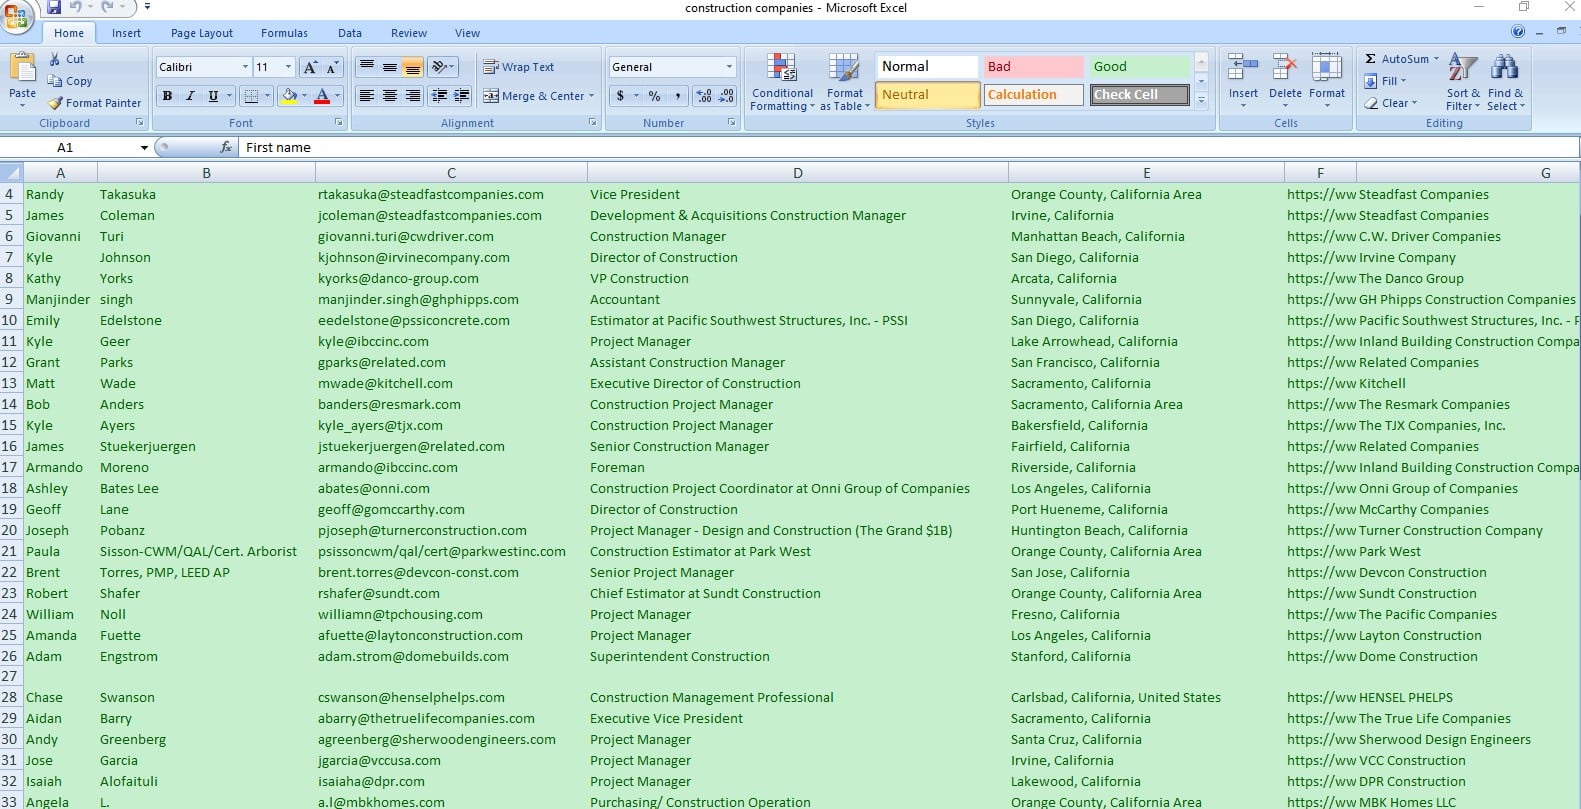Open the Page Layout tab
The height and width of the screenshot is (809, 1581).
point(201,33)
